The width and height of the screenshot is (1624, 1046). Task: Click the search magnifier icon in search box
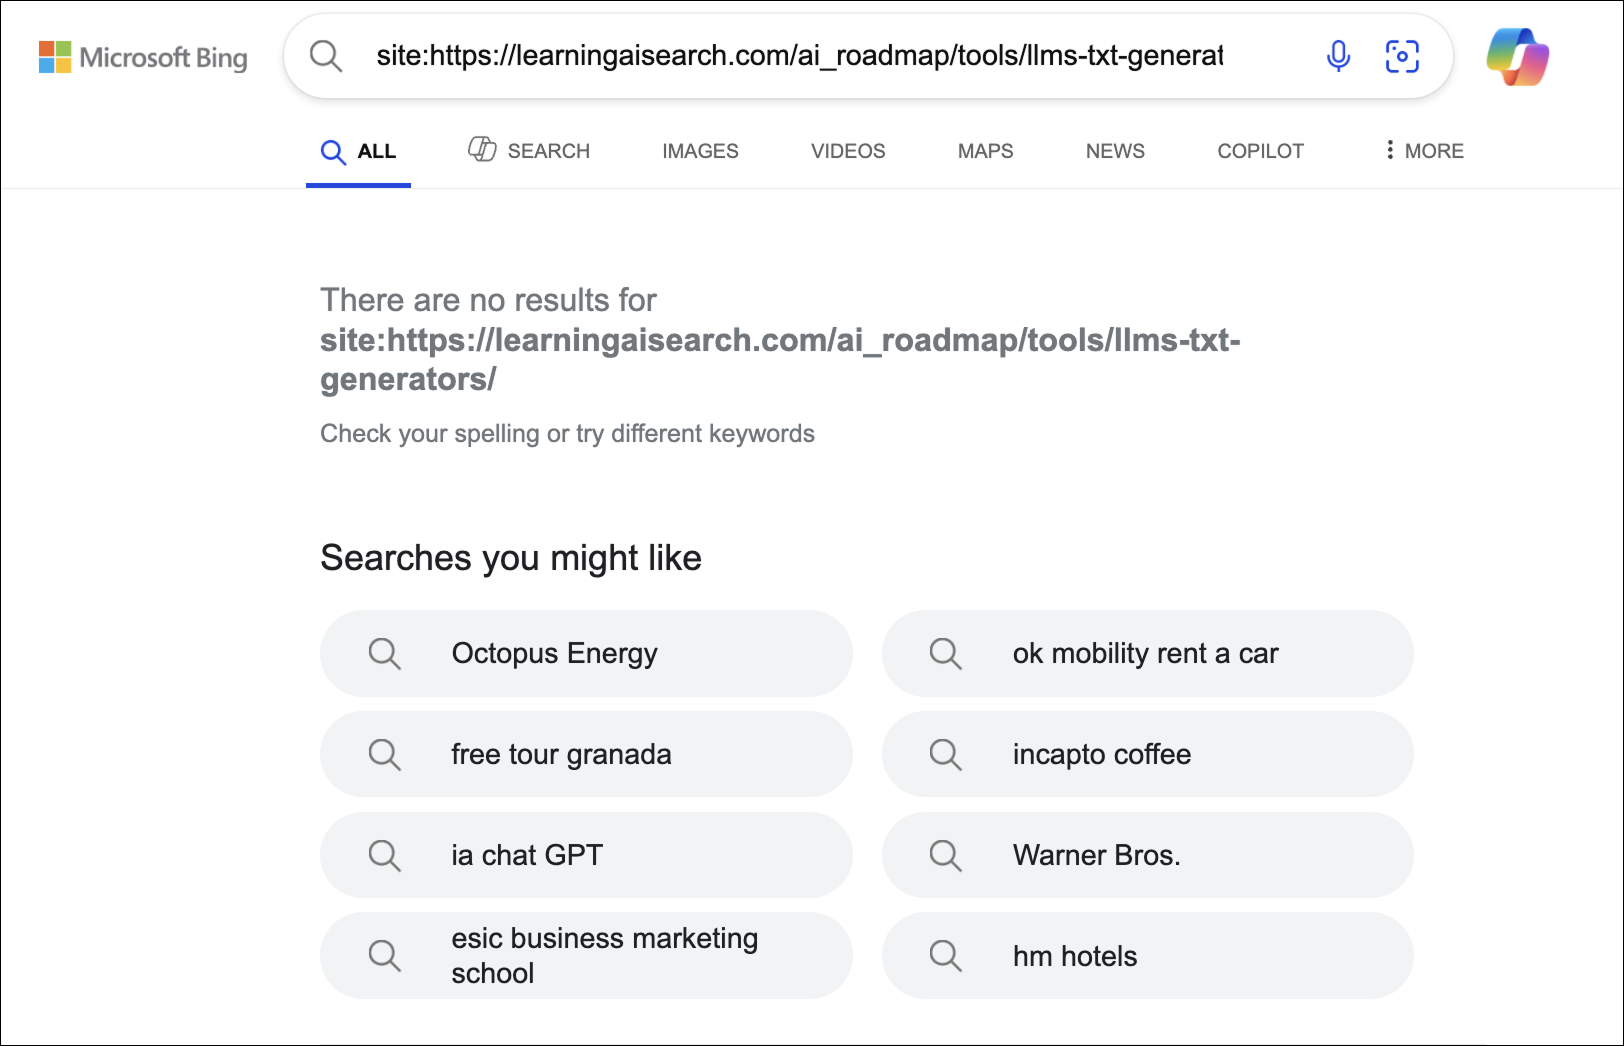(x=326, y=56)
